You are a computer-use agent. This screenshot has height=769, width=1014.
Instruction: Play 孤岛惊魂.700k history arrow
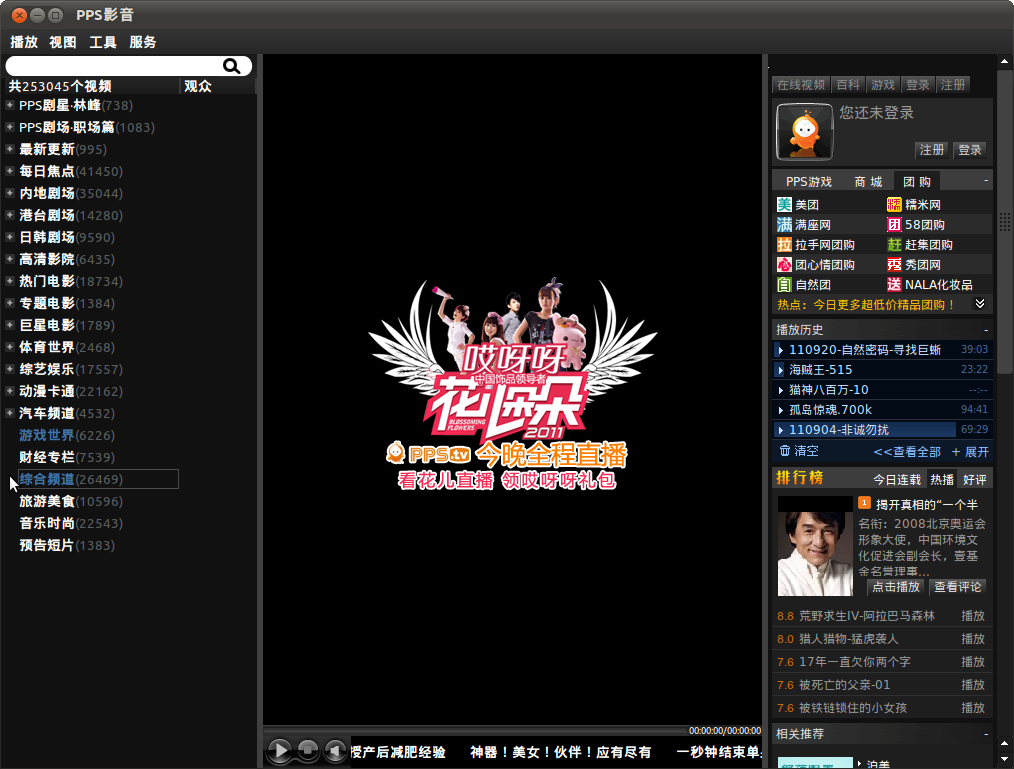(x=781, y=410)
